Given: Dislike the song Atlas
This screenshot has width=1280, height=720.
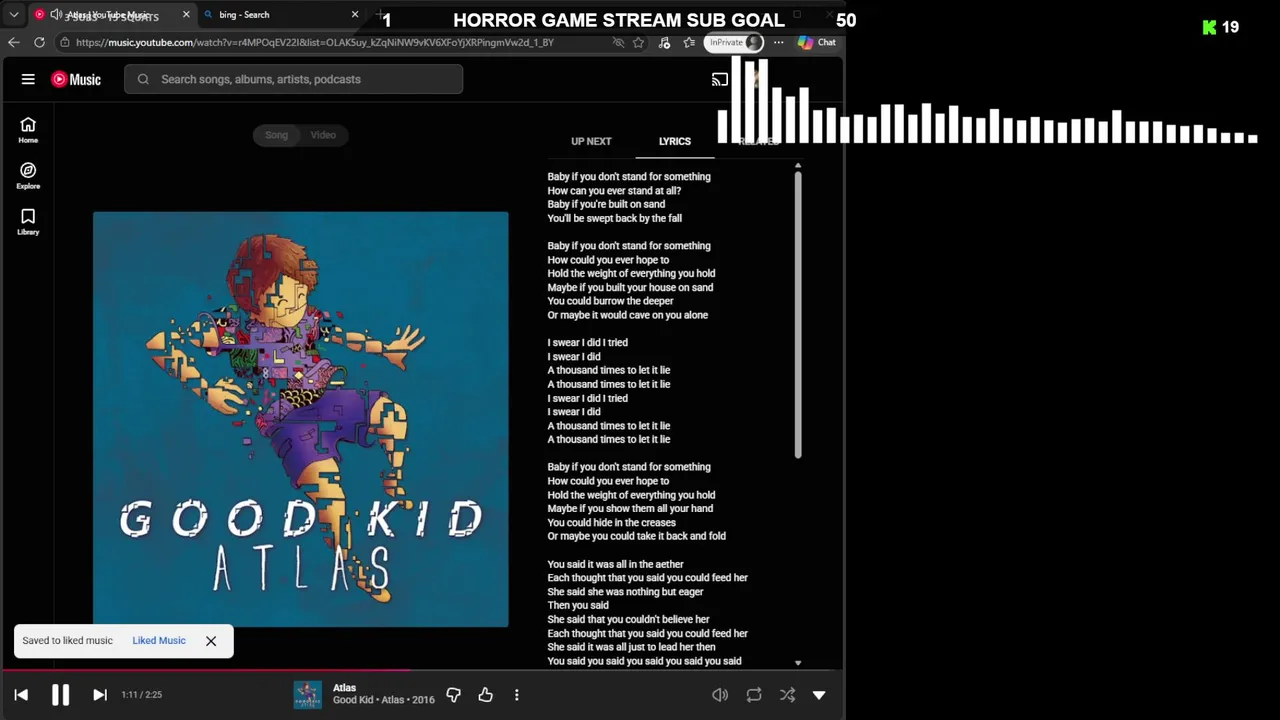Looking at the screenshot, I should [453, 694].
